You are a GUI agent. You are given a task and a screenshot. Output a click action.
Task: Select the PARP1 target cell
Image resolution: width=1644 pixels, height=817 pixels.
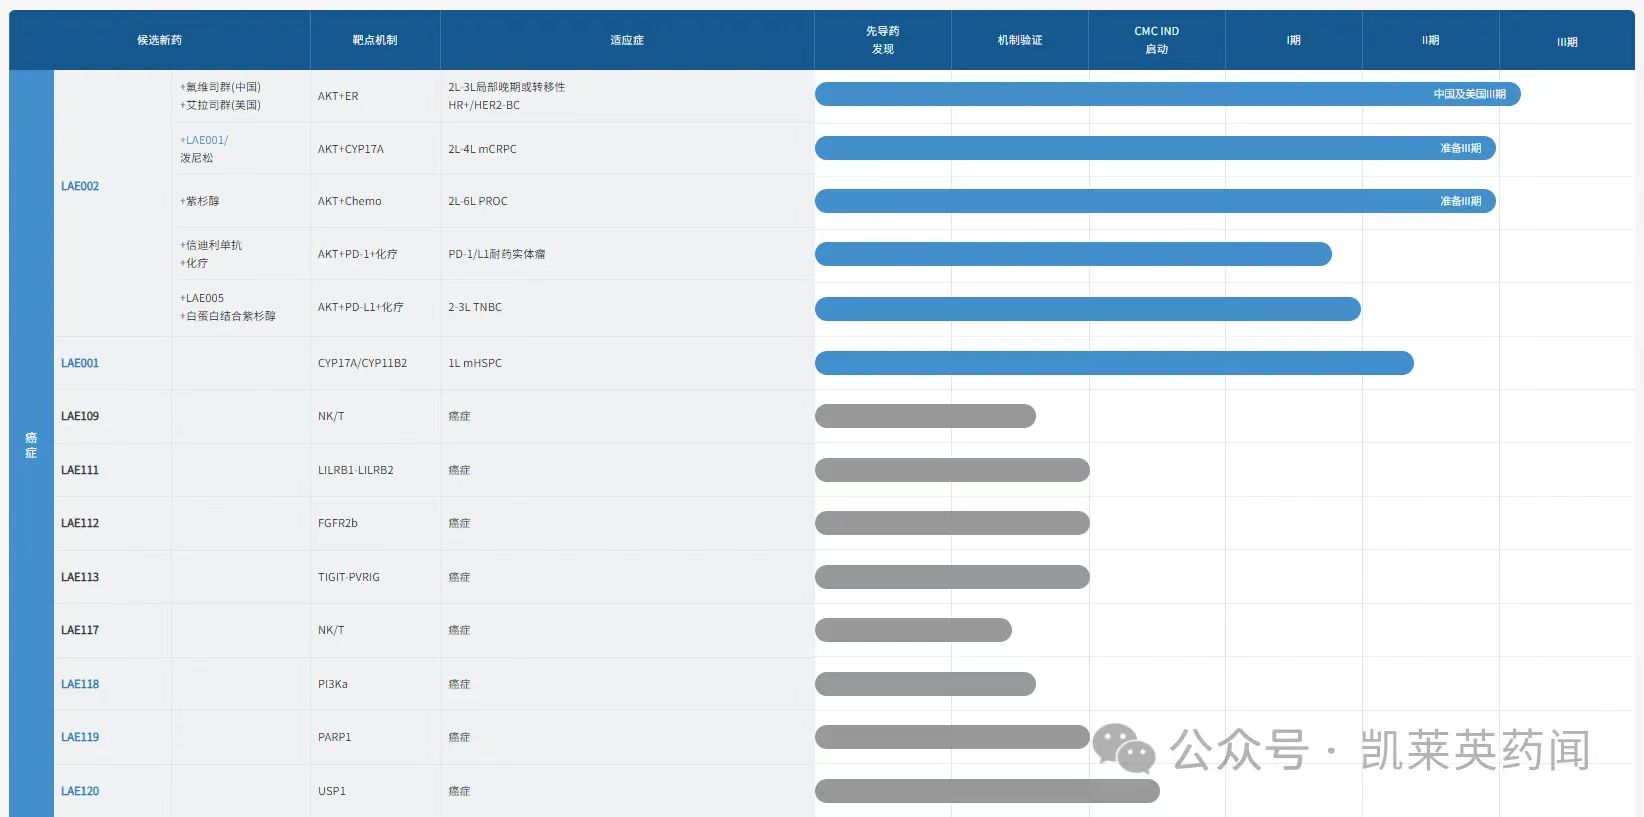[335, 737]
